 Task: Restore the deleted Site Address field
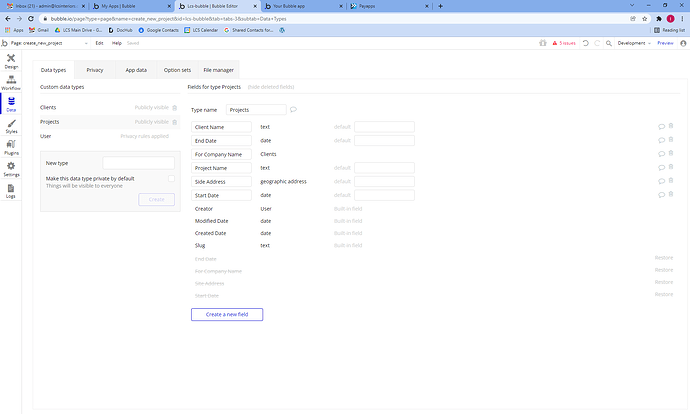coord(664,282)
